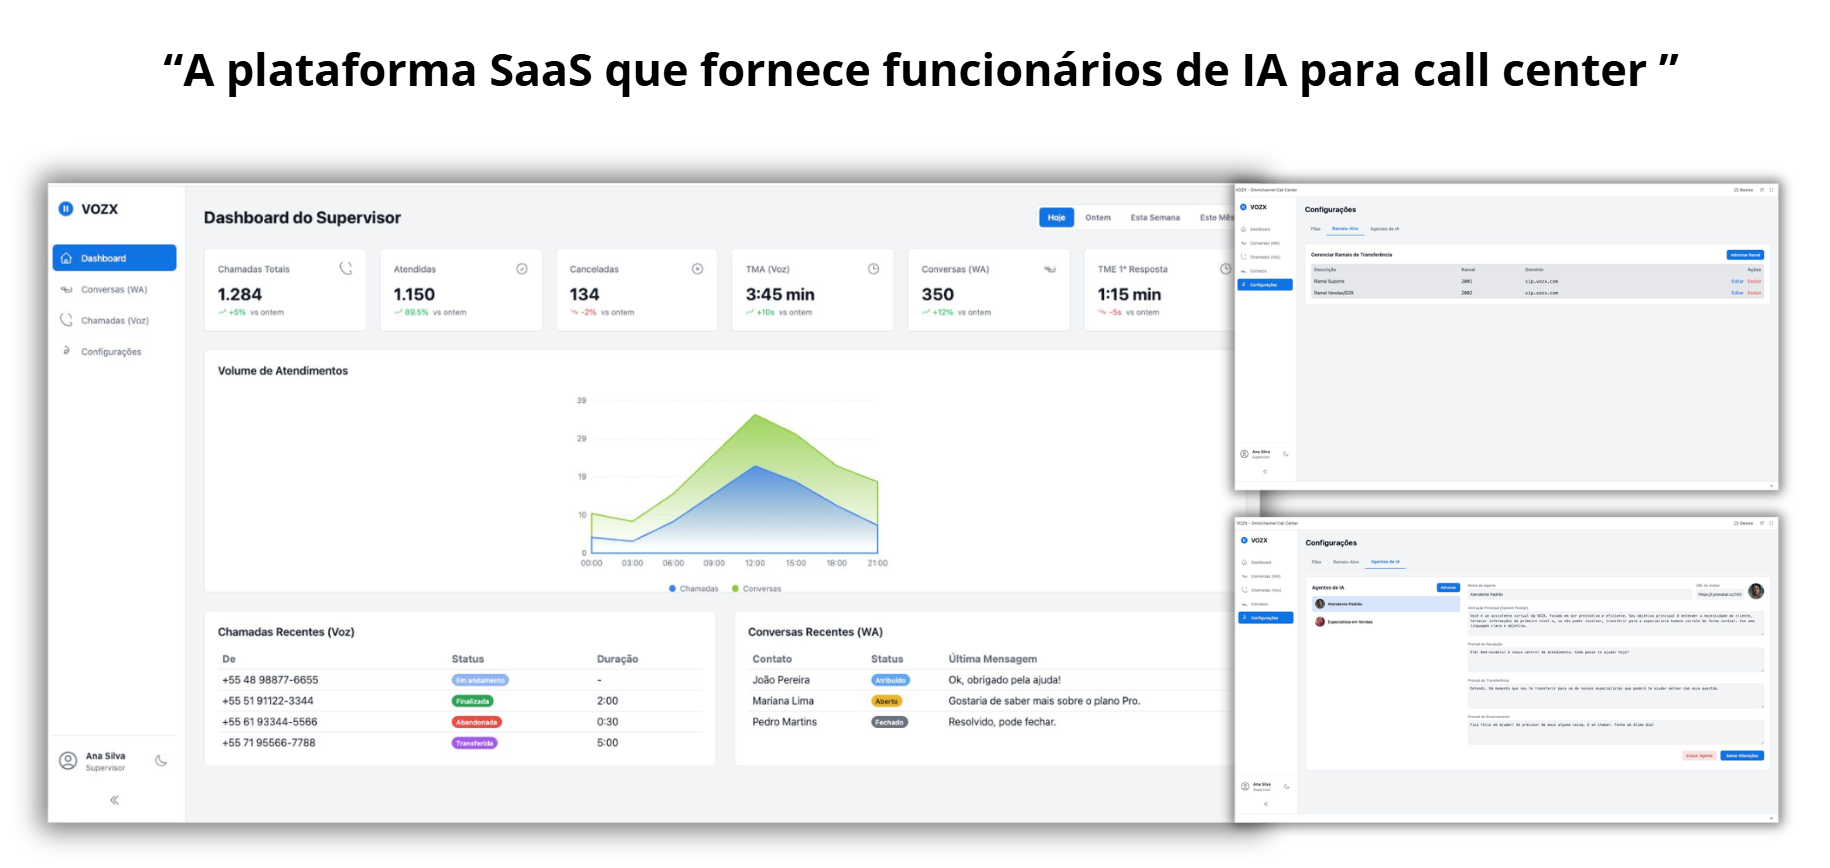Toggle Conversas series in chart legend
This screenshot has height=868, width=1830.
tap(757, 589)
